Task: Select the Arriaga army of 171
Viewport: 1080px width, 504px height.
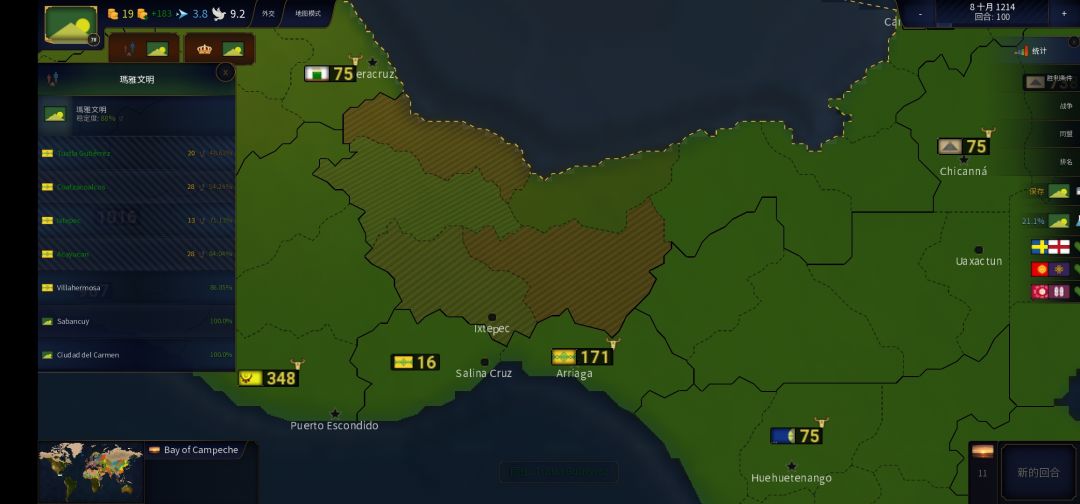Action: (582, 357)
